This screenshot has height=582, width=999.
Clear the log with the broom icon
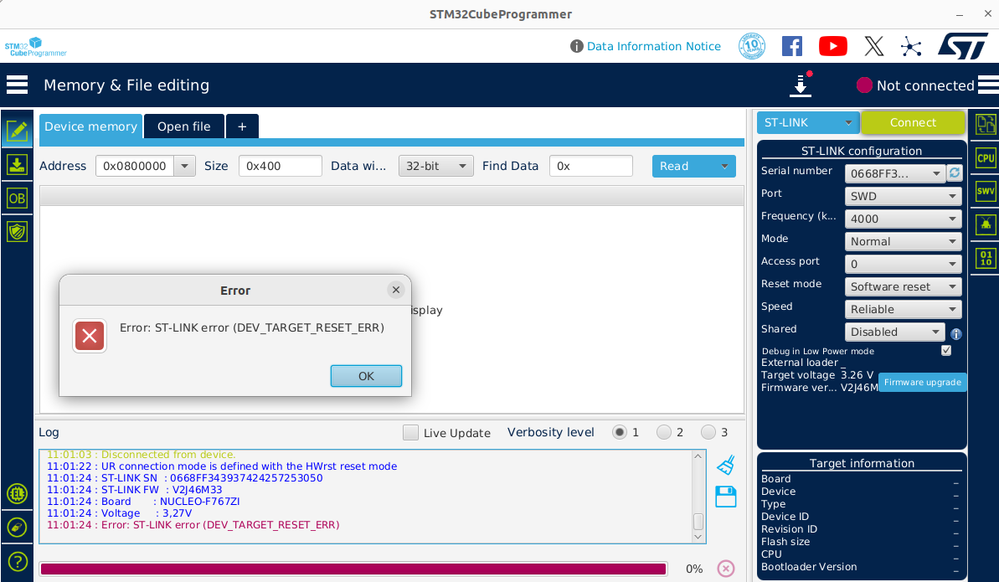tap(726, 465)
